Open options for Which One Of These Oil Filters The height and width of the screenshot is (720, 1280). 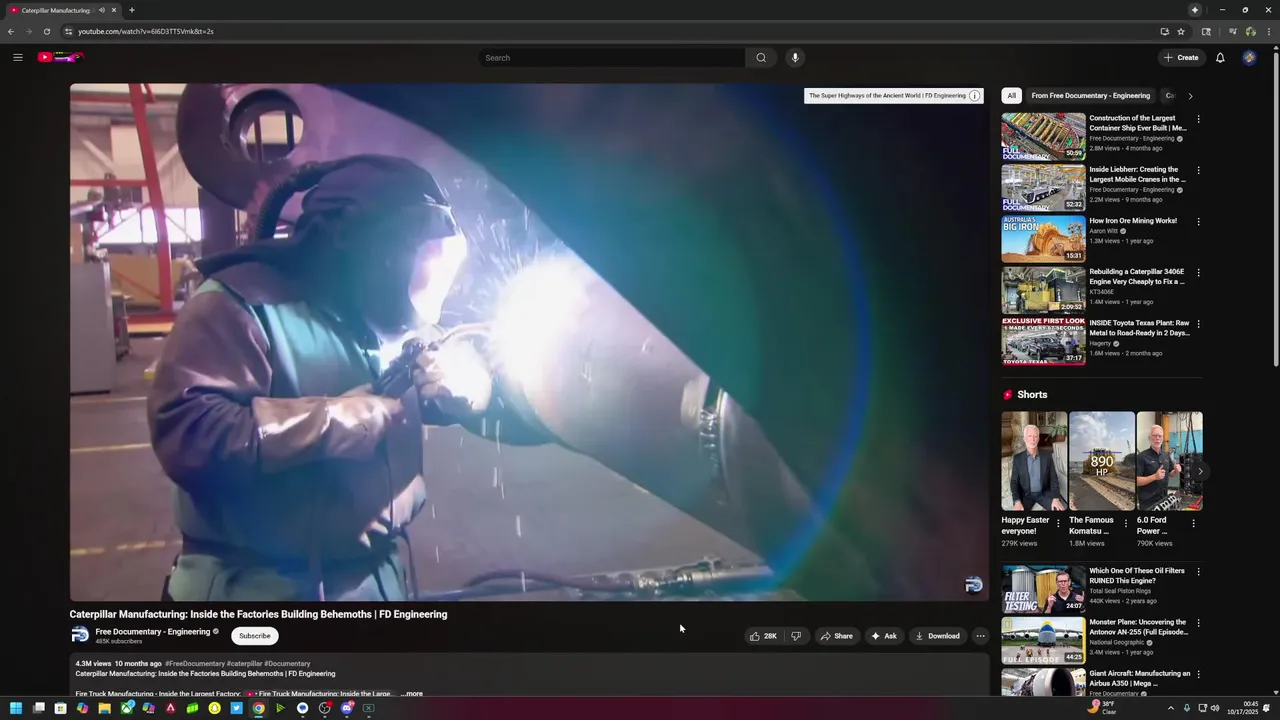(x=1198, y=572)
